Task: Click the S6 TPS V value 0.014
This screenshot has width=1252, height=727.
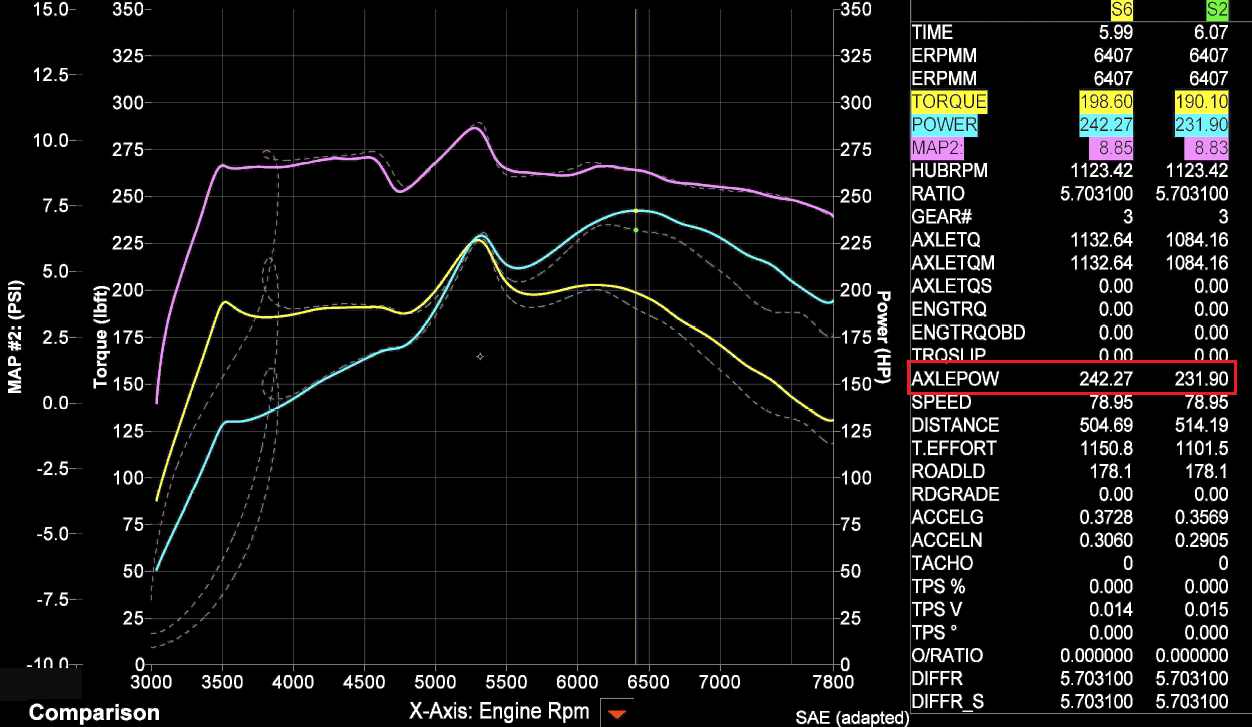Action: [x=1112, y=609]
